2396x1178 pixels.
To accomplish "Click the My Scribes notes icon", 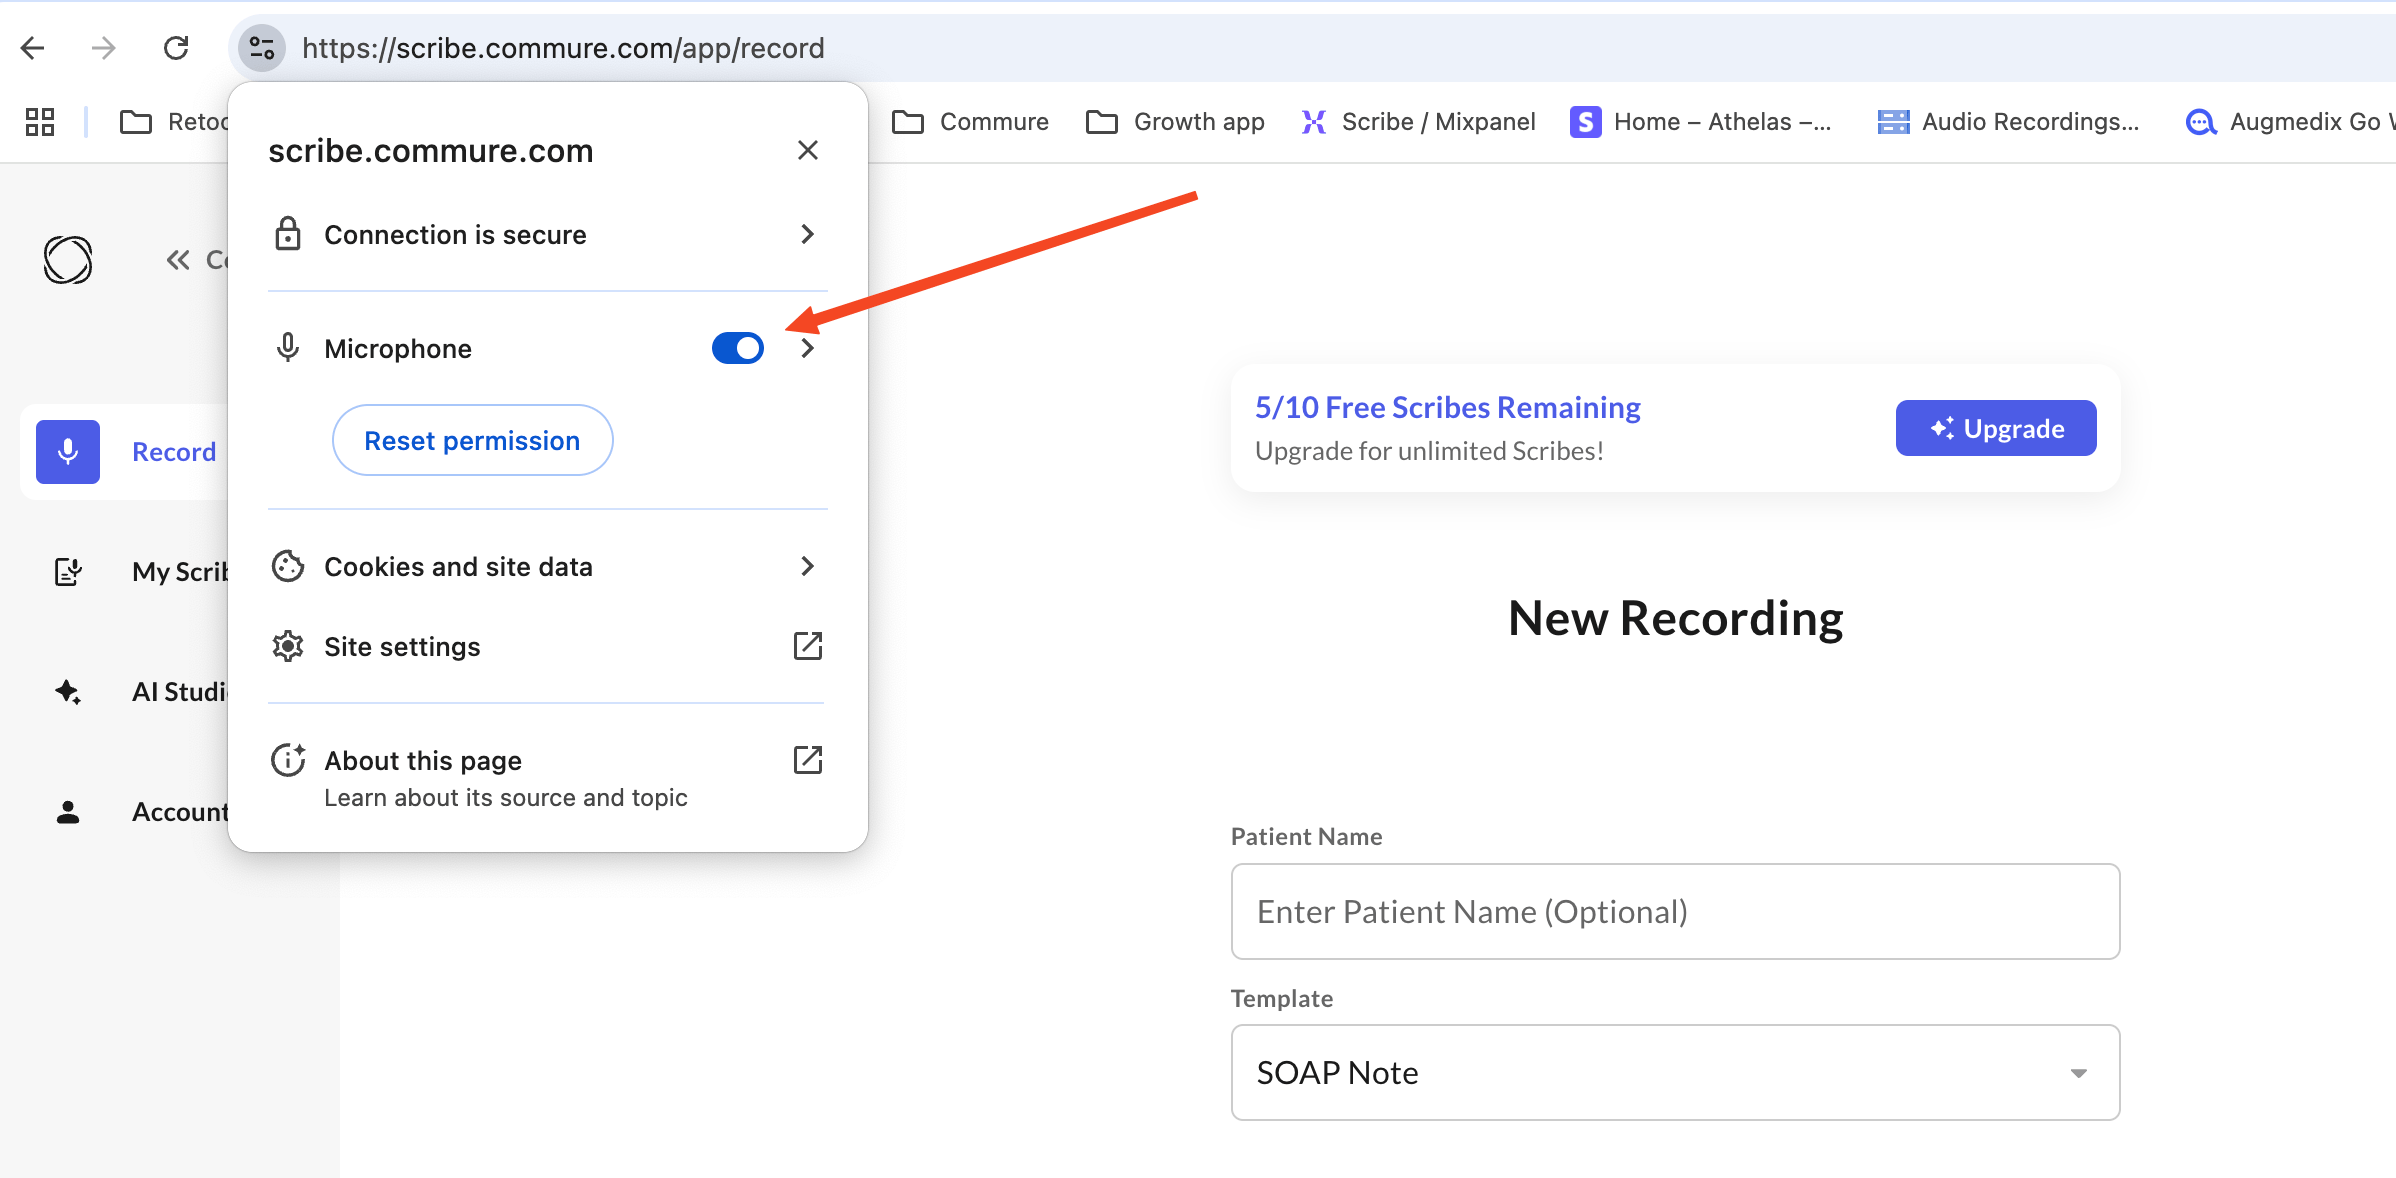I will (68, 572).
